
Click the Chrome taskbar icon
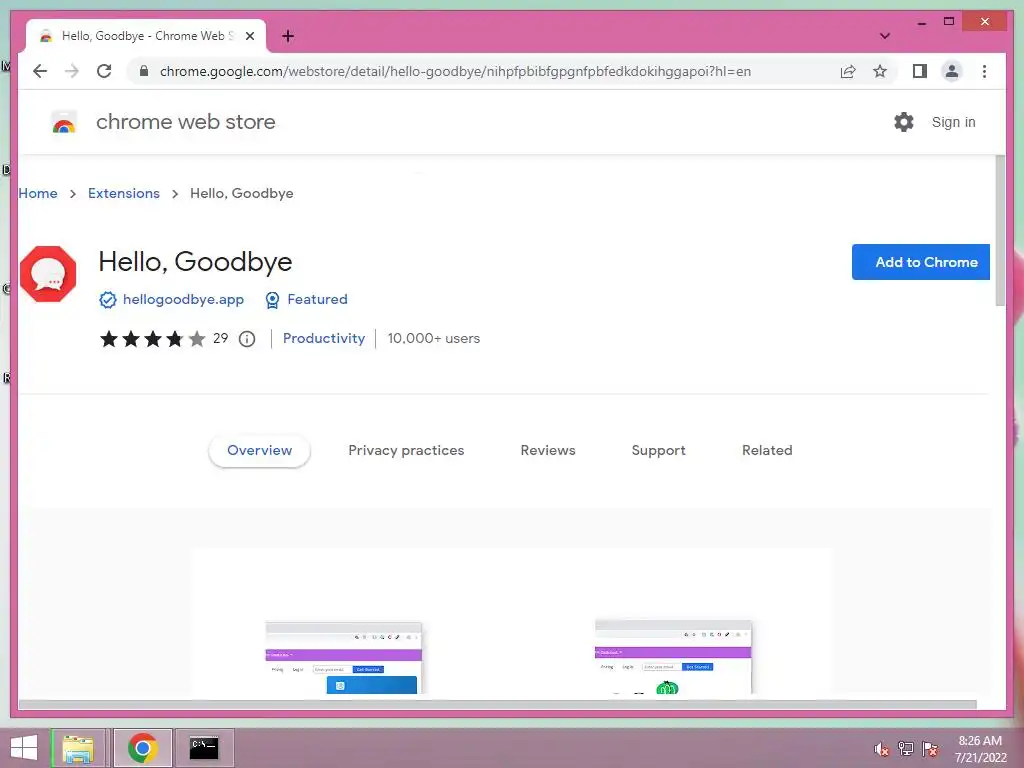(x=142, y=748)
